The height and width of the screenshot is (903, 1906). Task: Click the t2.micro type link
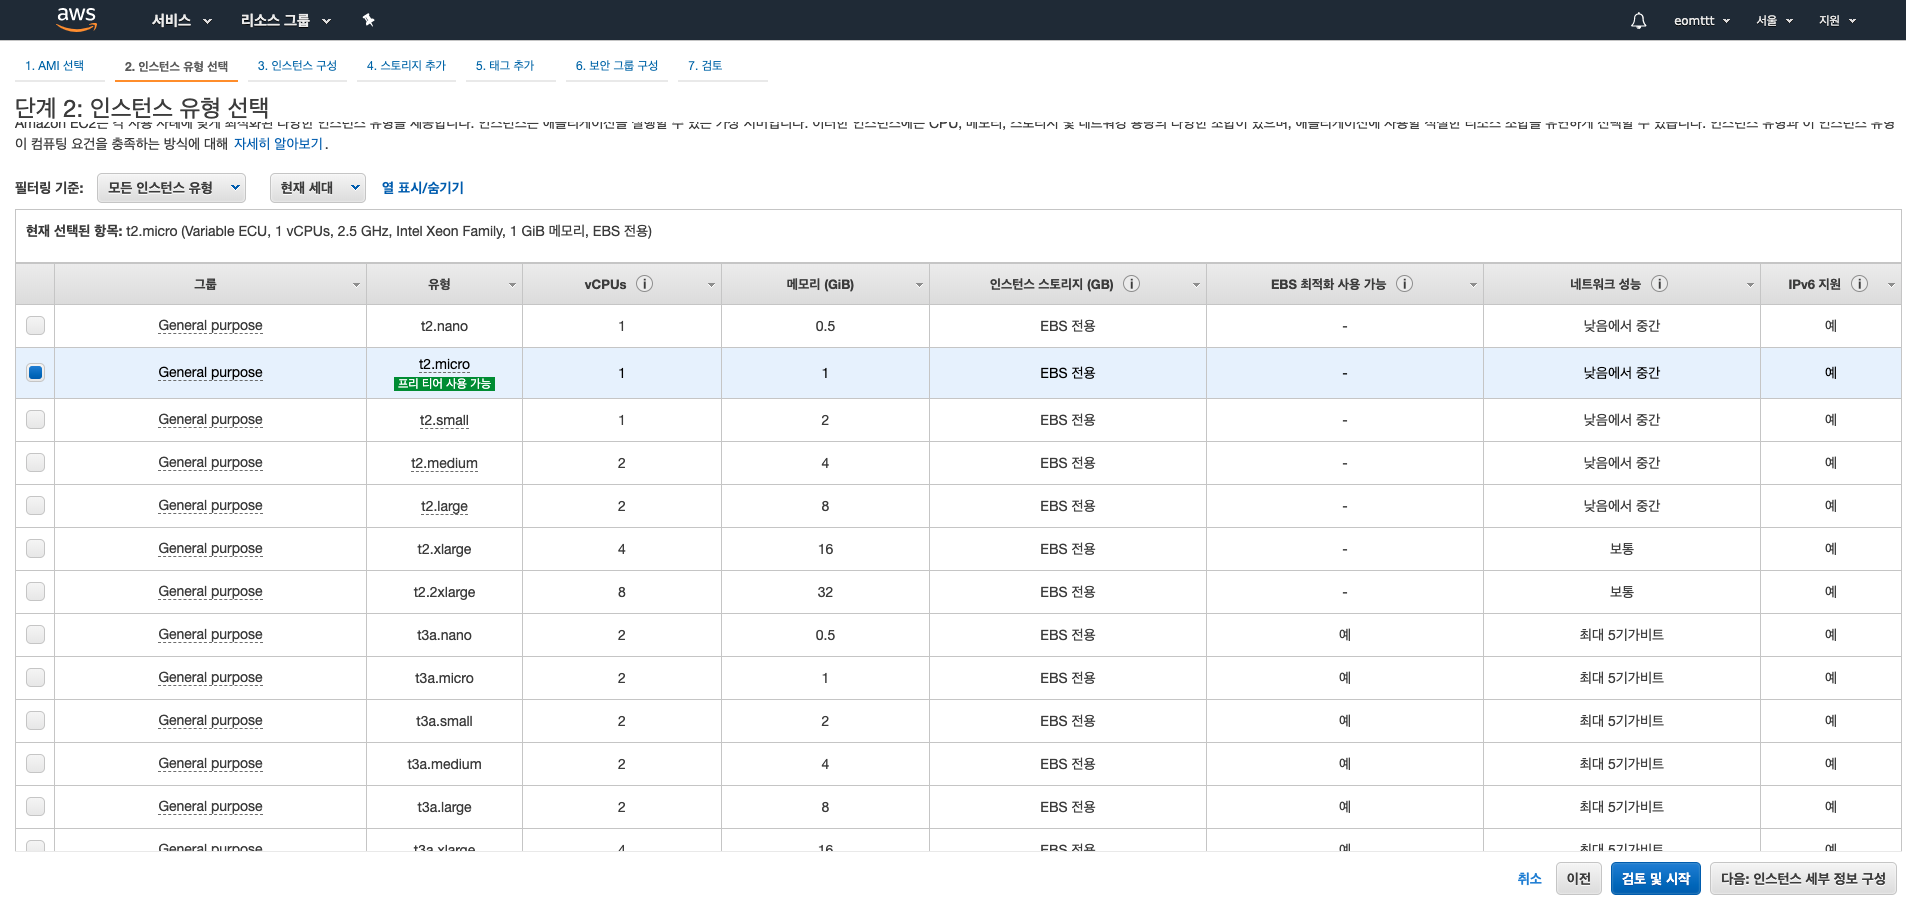pos(444,364)
